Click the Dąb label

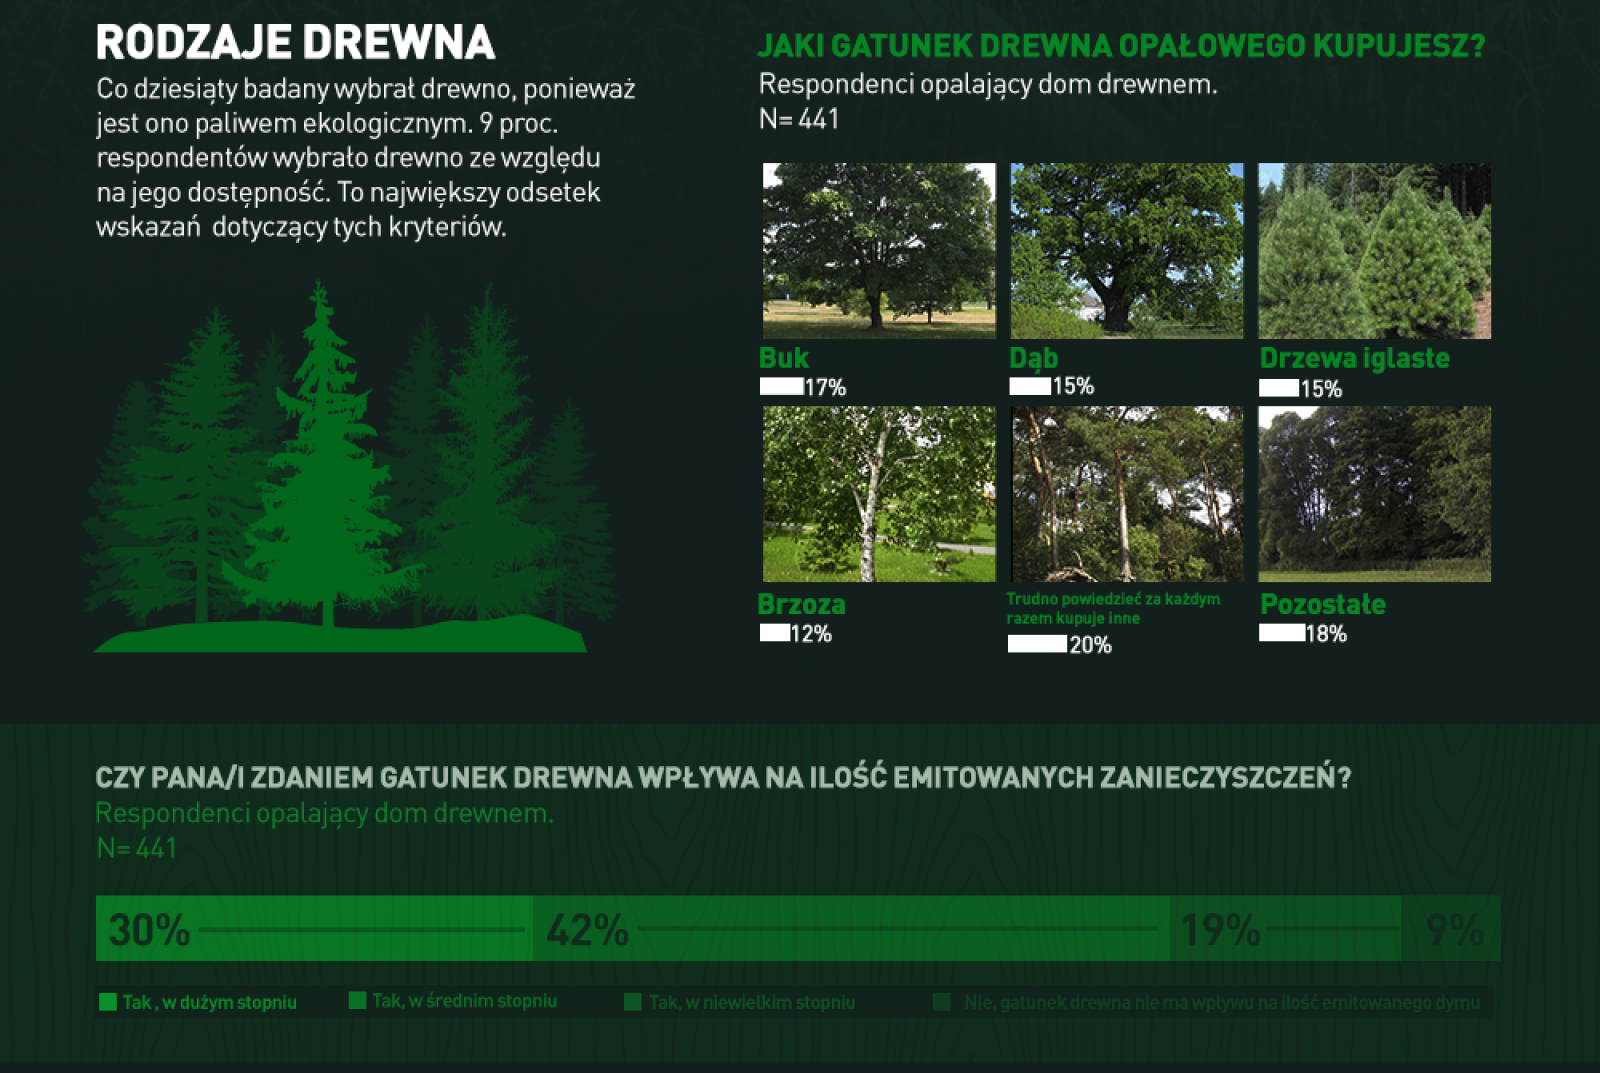click(x=1033, y=358)
